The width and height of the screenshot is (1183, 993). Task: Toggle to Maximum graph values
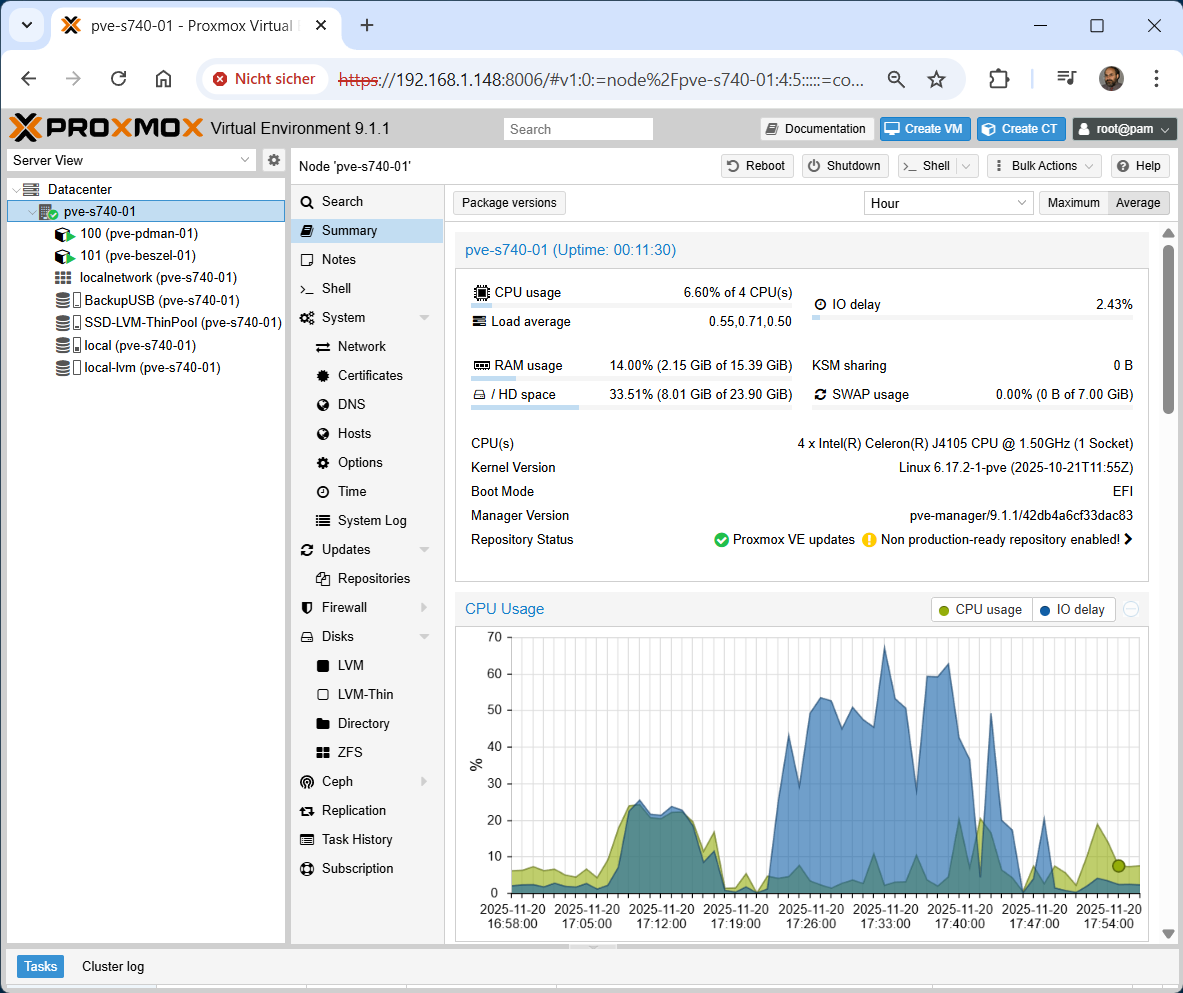(1073, 203)
